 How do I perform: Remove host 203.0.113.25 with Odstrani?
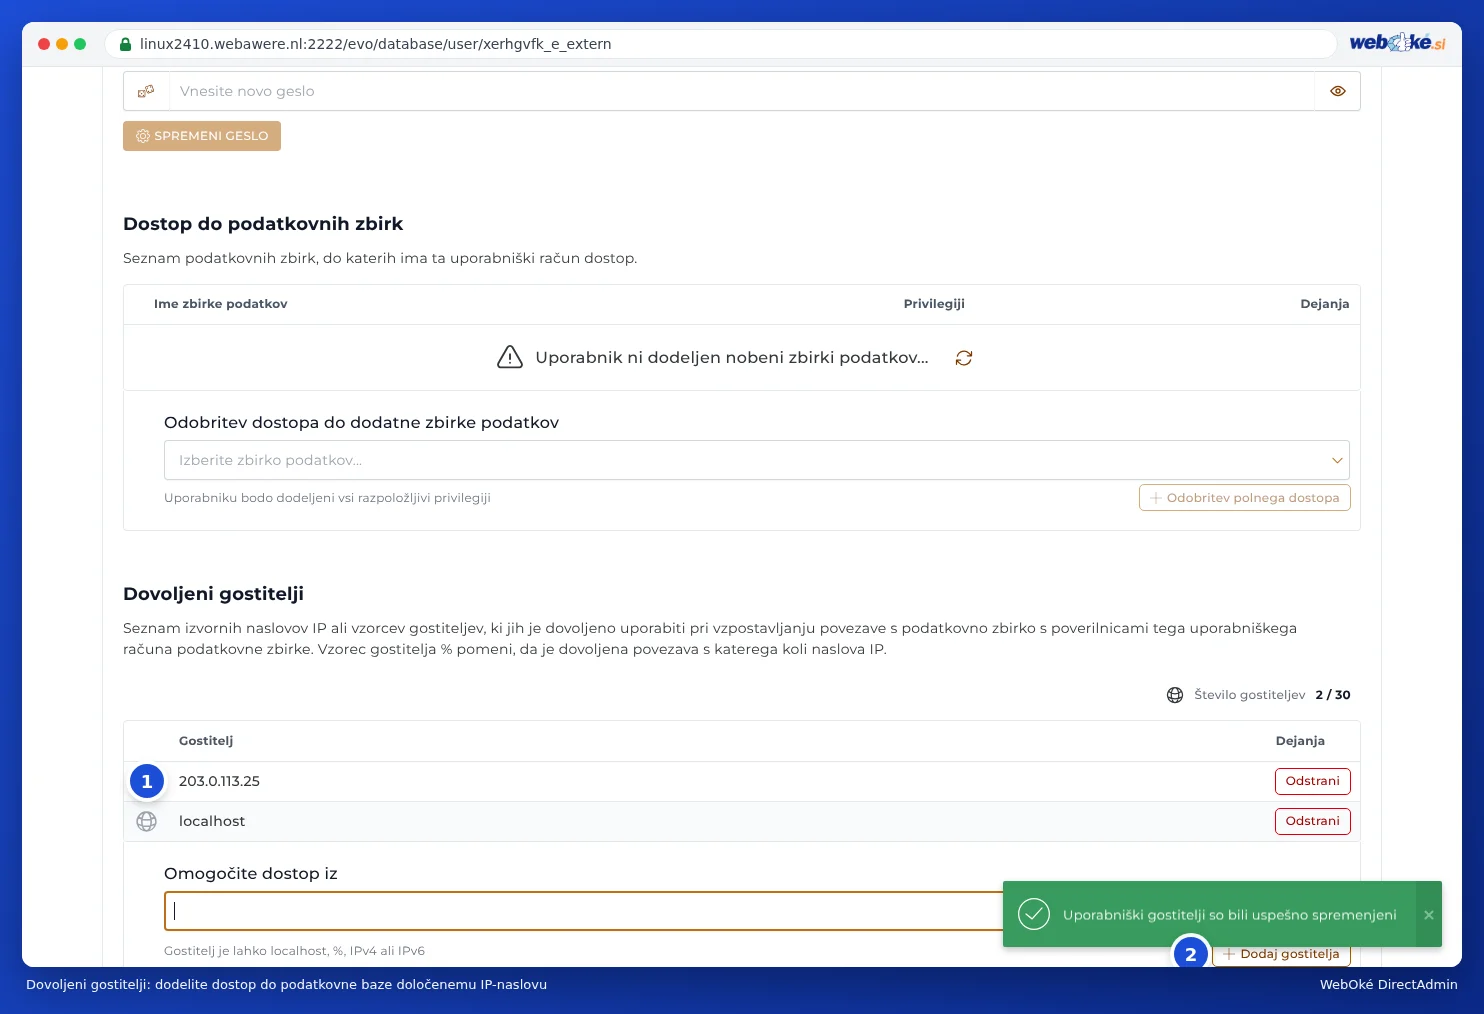click(x=1312, y=781)
